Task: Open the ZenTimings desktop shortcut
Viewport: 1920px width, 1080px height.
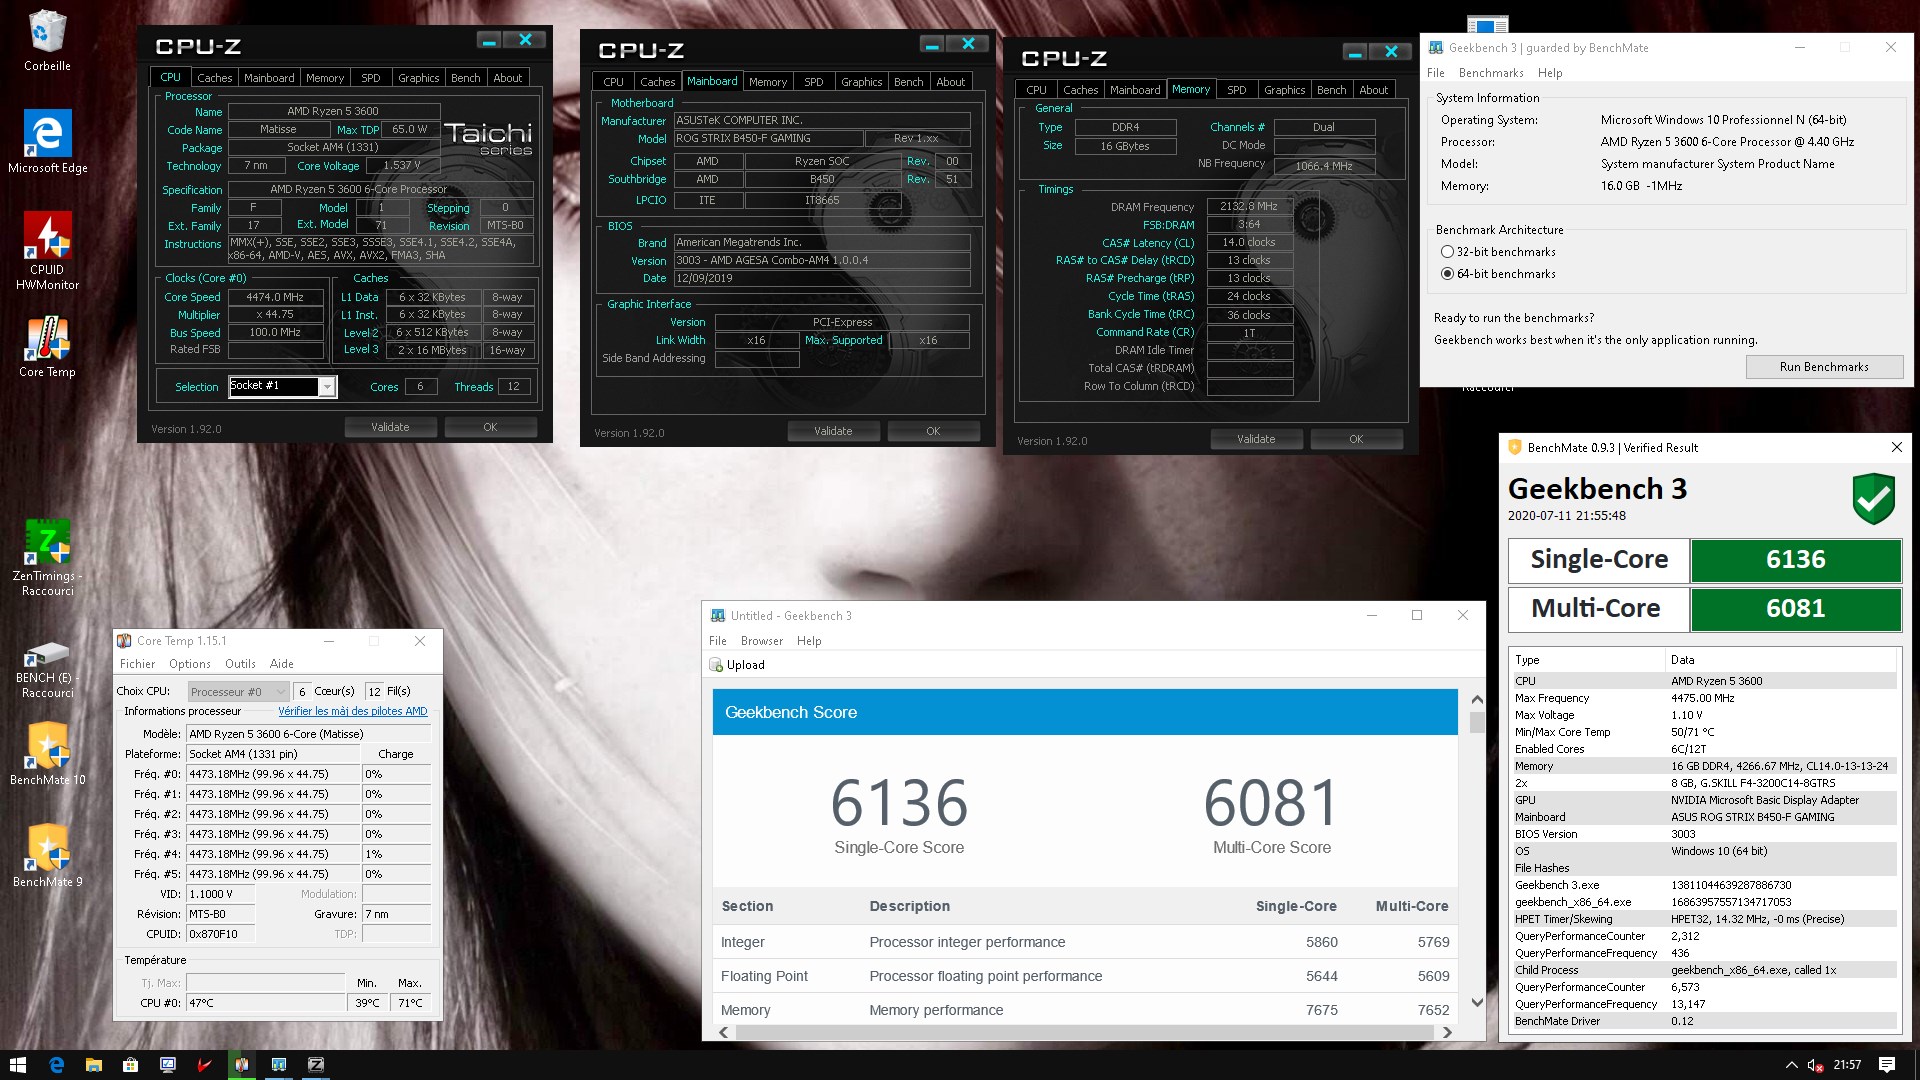Action: point(47,558)
